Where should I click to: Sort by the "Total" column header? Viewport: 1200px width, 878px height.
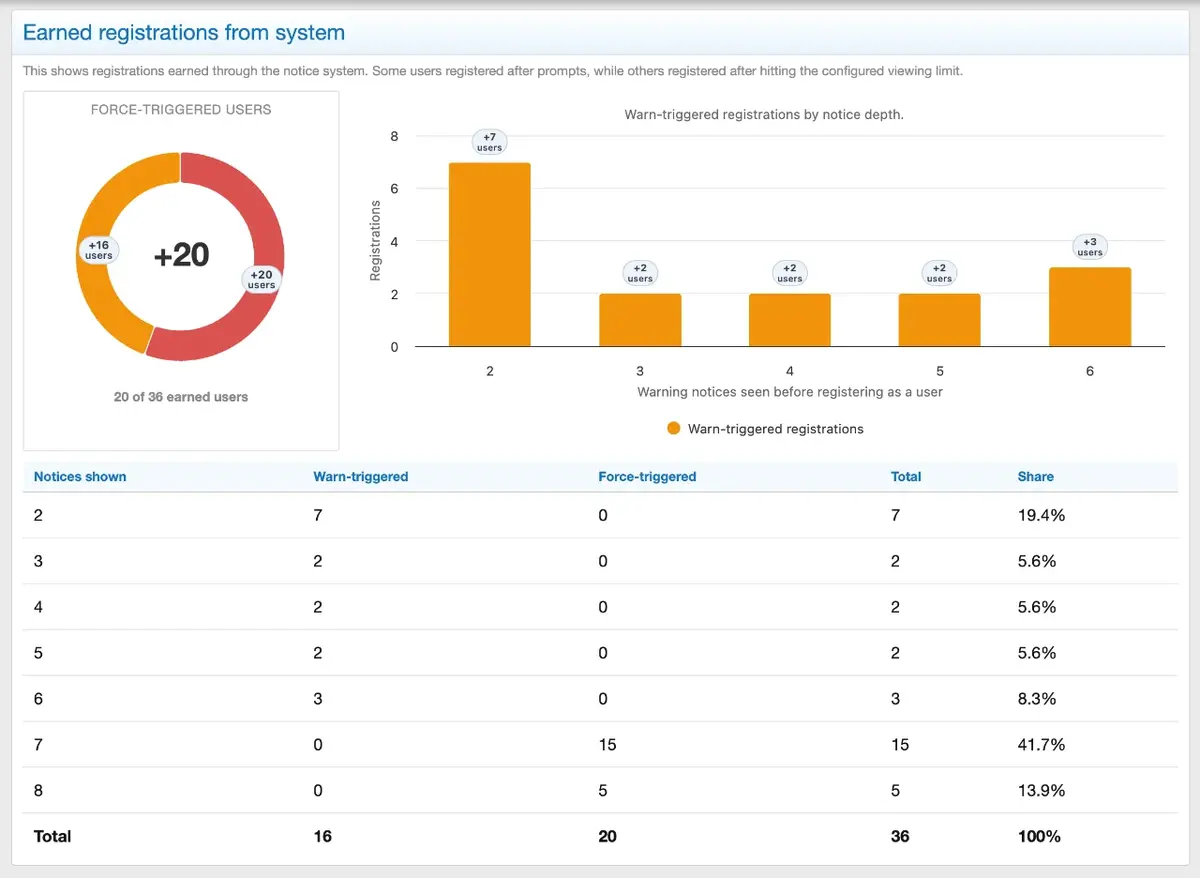(x=905, y=477)
